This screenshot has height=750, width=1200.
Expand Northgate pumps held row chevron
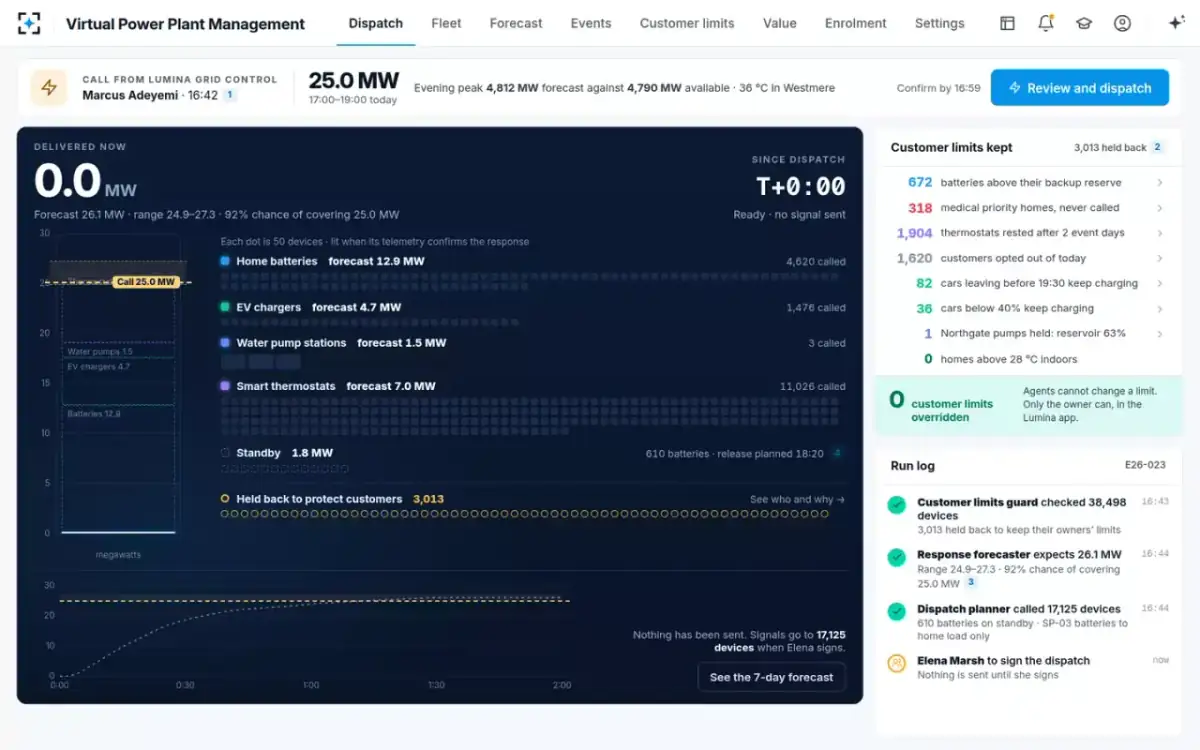point(1159,333)
